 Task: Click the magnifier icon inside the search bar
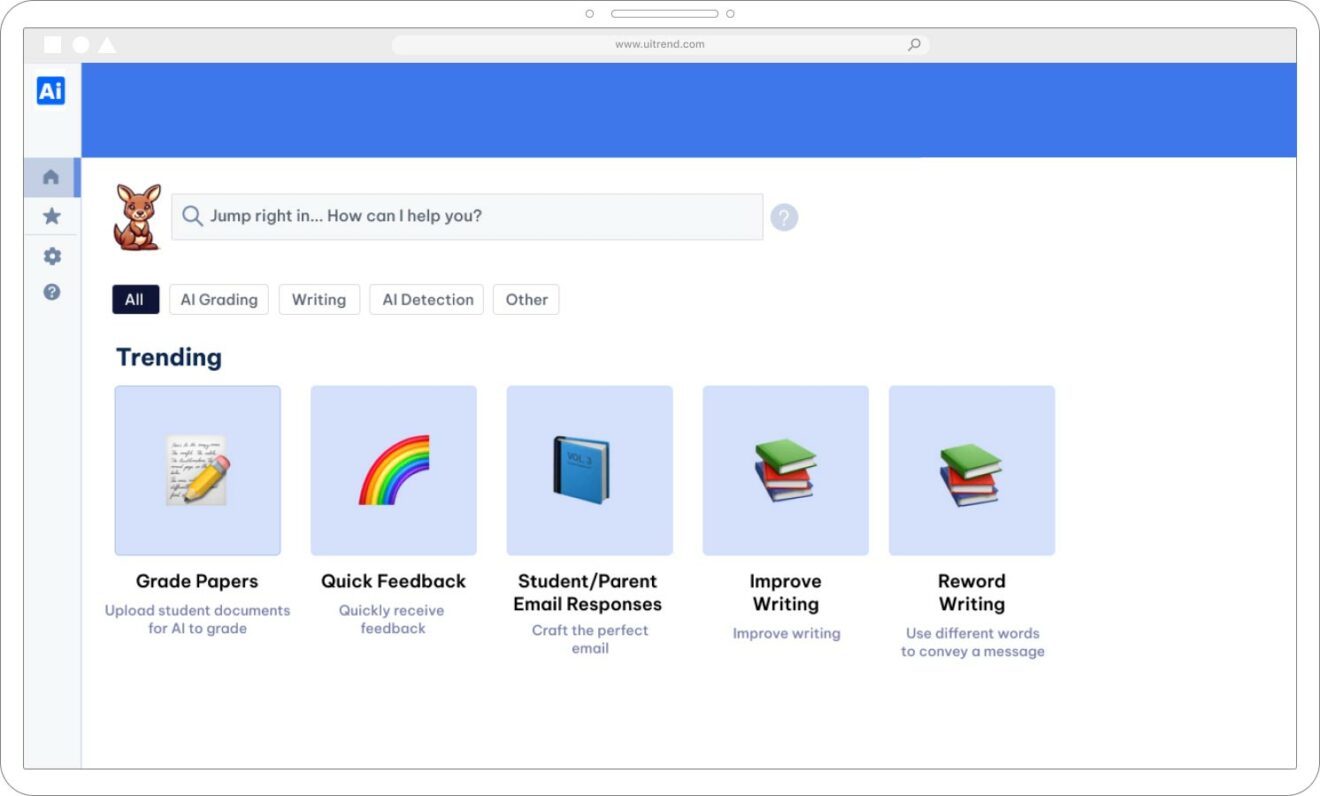(x=191, y=216)
